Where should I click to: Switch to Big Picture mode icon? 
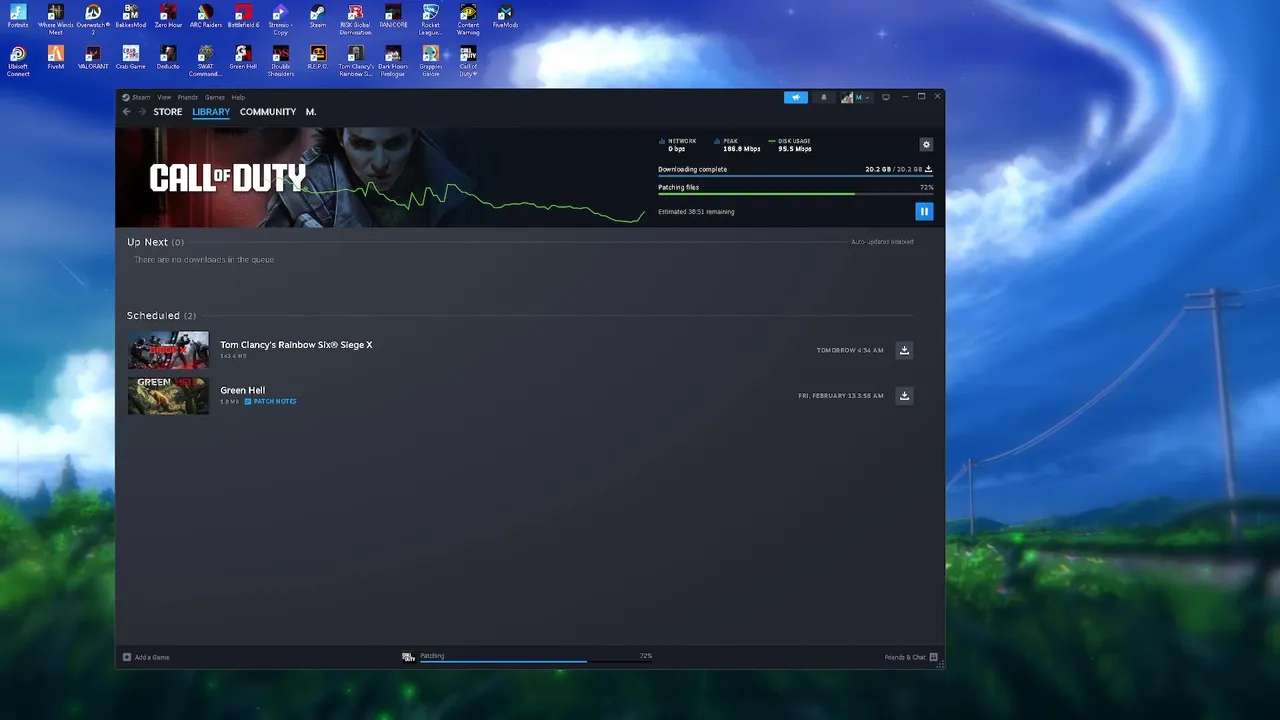click(885, 97)
